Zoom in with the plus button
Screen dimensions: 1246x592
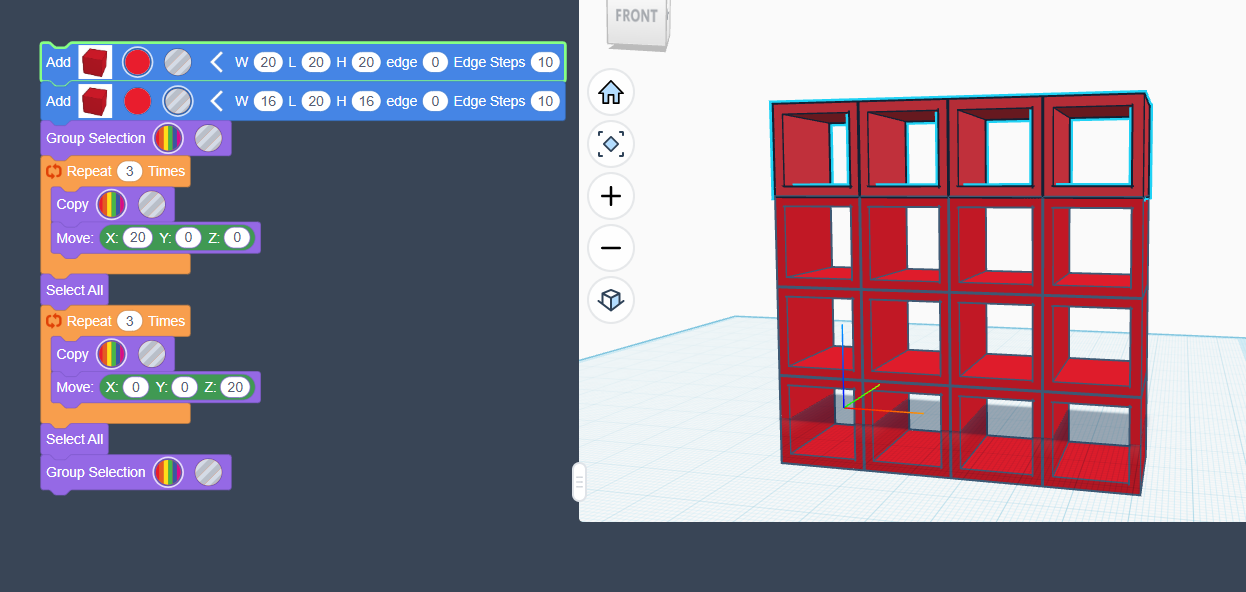[x=611, y=196]
